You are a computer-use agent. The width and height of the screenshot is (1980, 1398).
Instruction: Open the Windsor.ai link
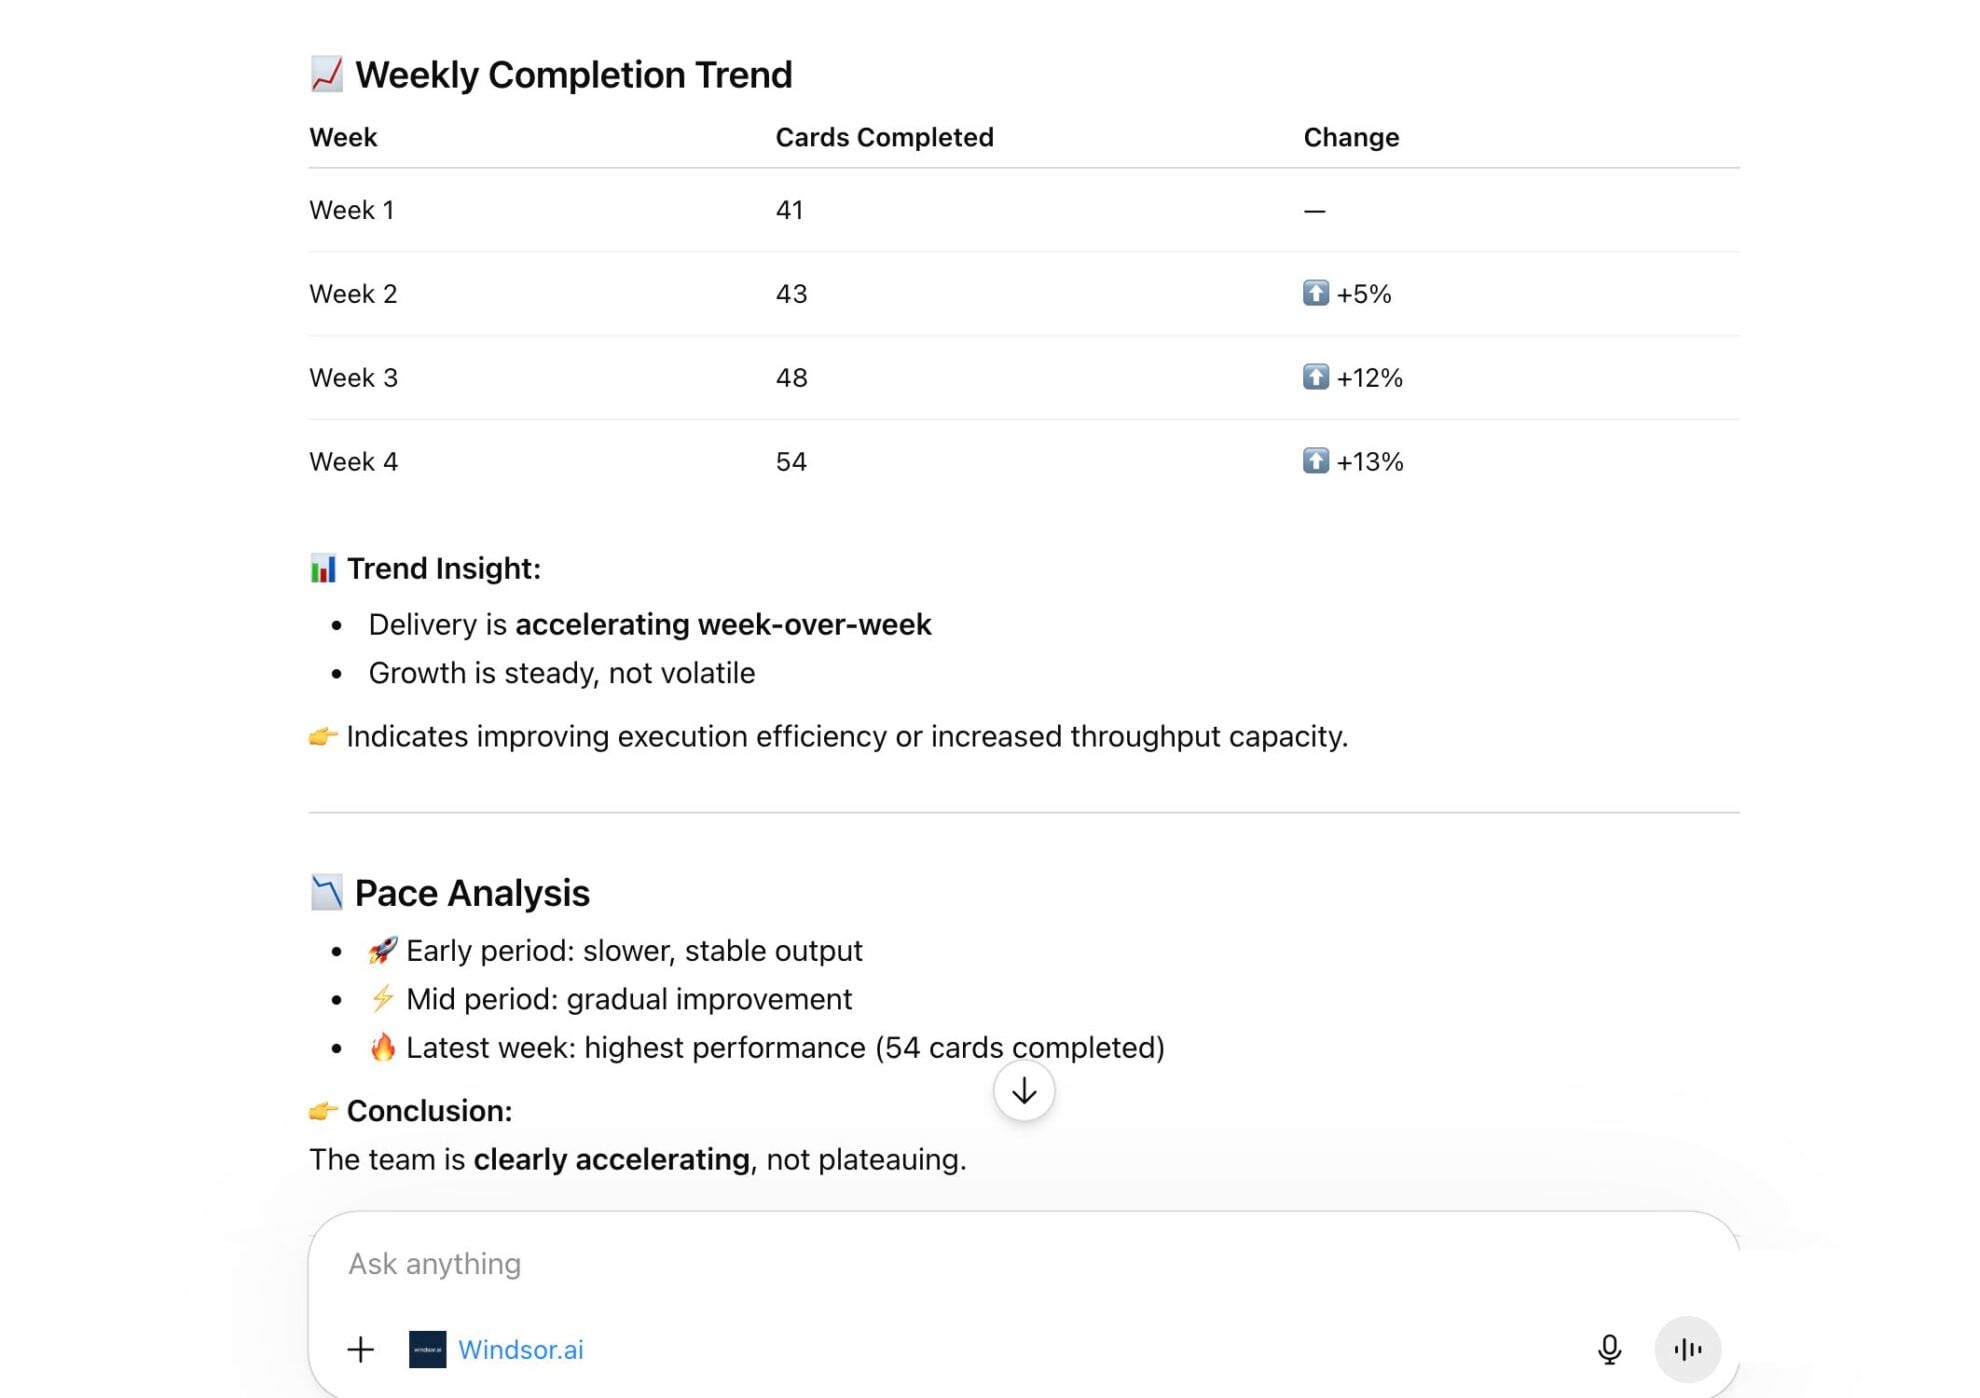(521, 1349)
